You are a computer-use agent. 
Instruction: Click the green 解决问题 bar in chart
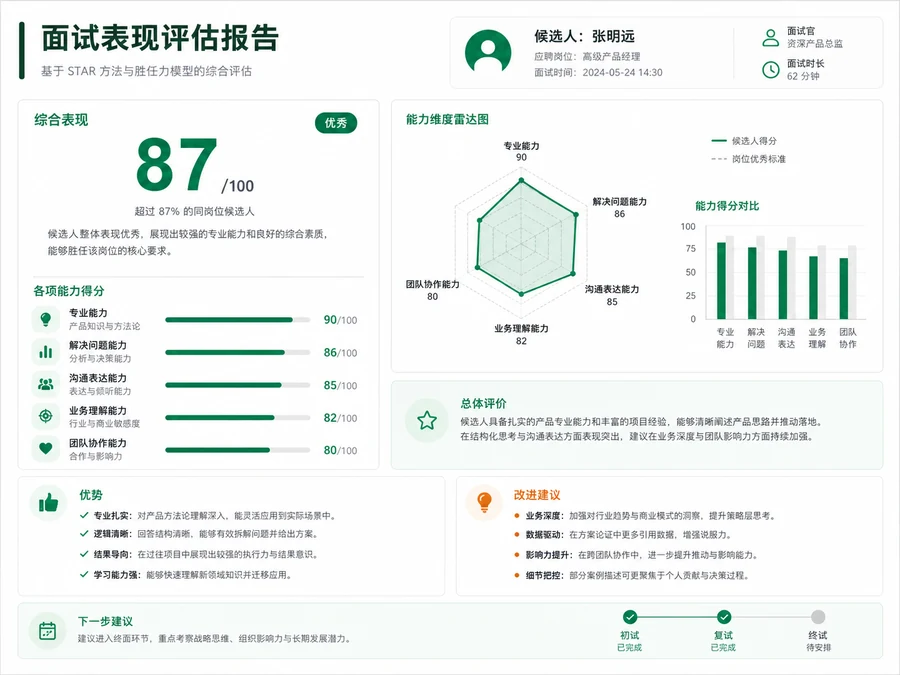tap(752, 283)
